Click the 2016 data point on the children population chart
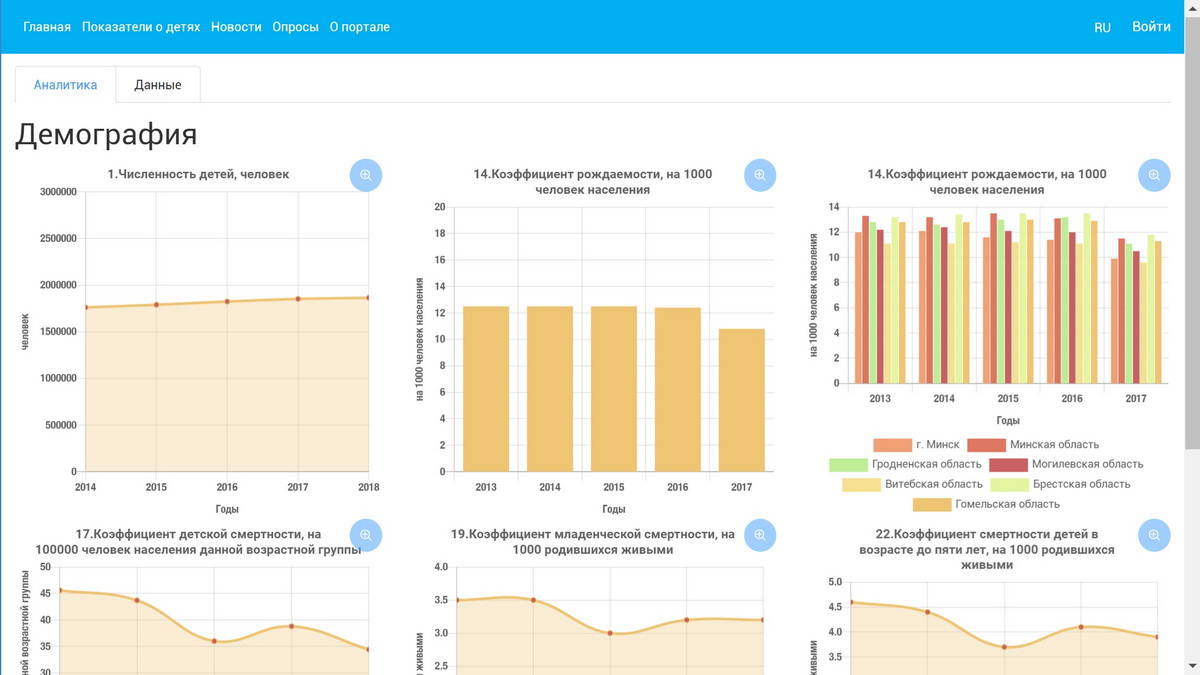Screen dimensions: 1200x675 pos(227,301)
